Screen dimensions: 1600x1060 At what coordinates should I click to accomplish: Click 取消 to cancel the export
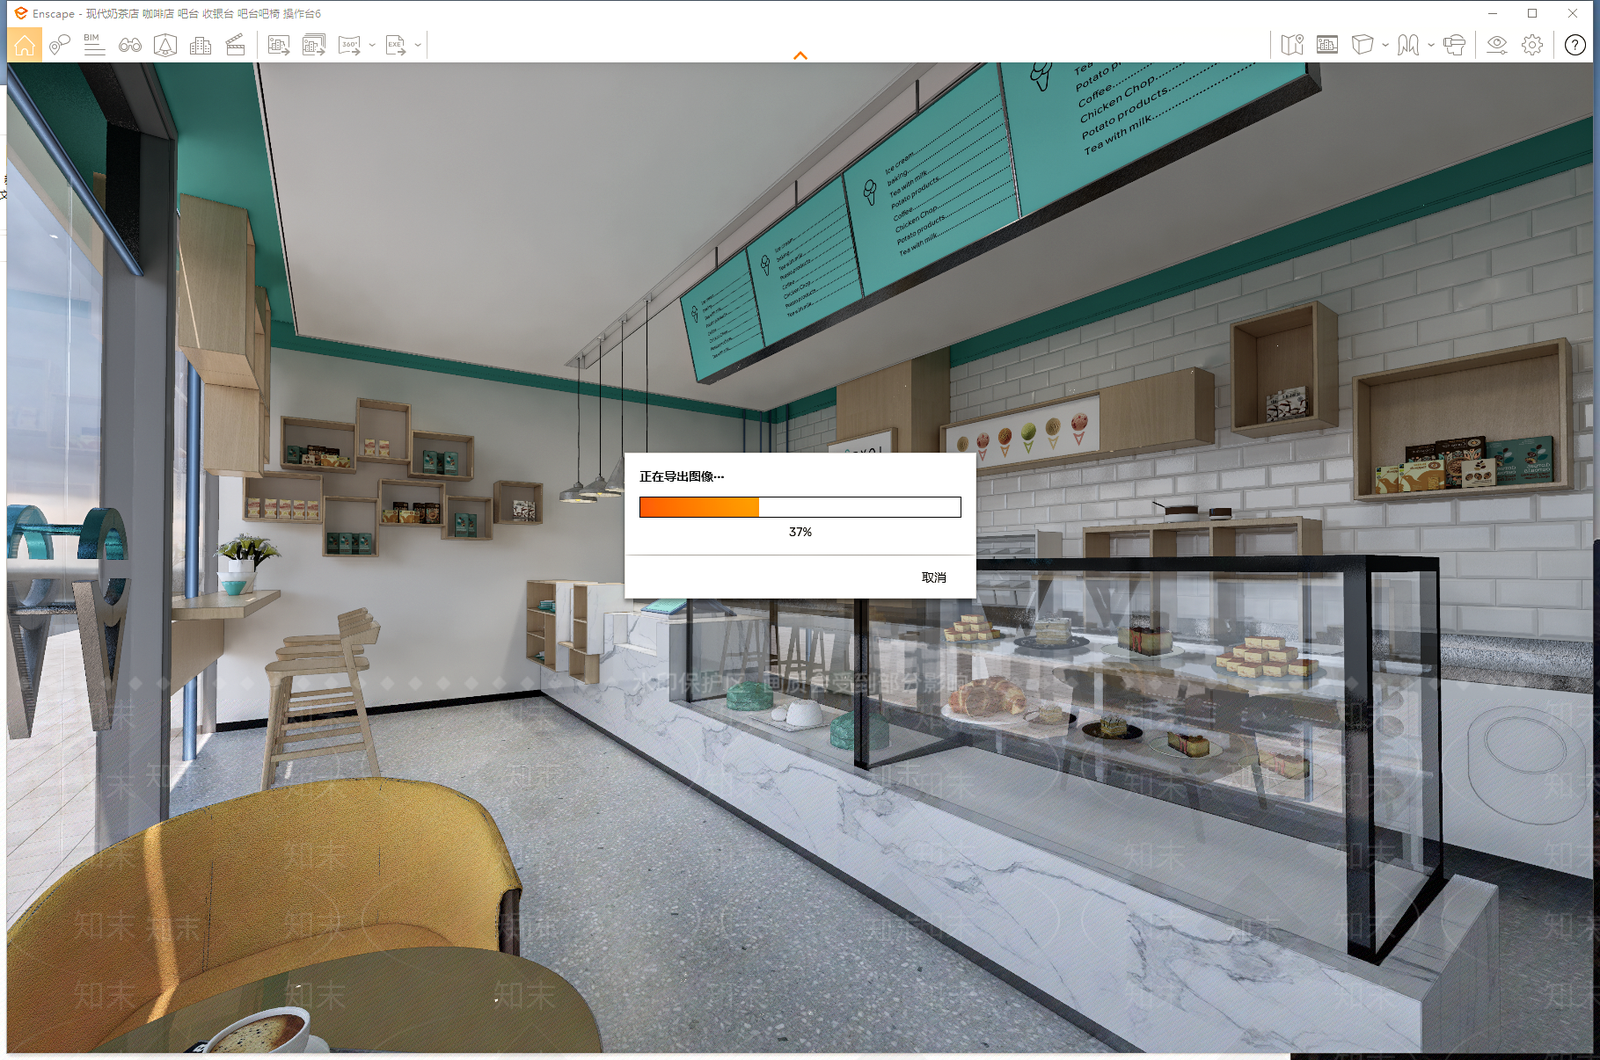click(x=934, y=578)
